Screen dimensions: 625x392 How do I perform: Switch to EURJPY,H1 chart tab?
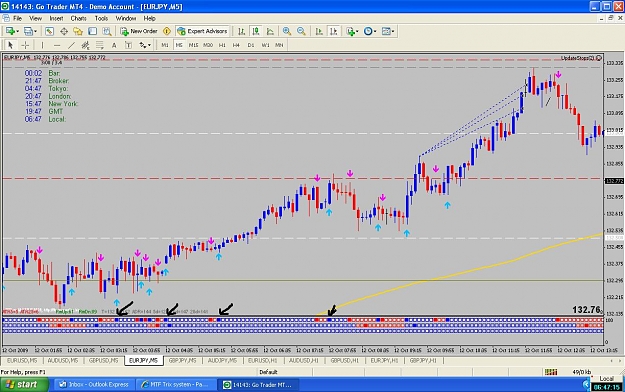coord(384,360)
